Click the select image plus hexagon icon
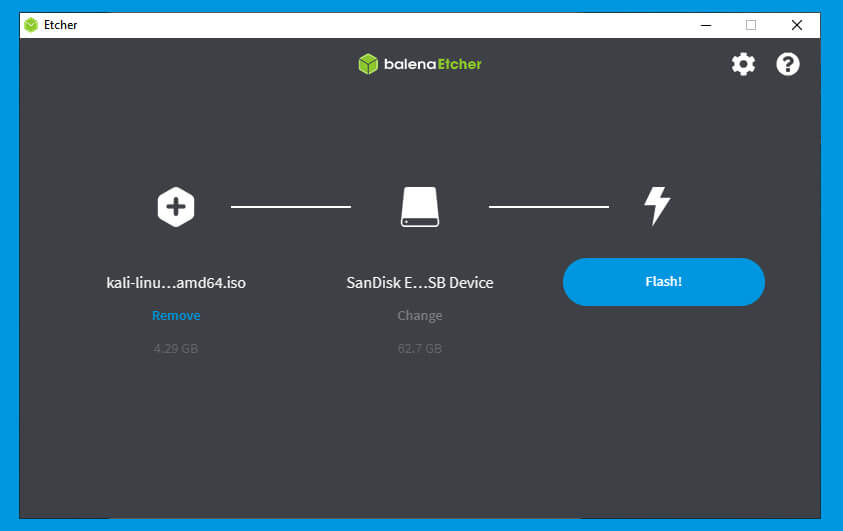843x531 pixels. tap(176, 207)
